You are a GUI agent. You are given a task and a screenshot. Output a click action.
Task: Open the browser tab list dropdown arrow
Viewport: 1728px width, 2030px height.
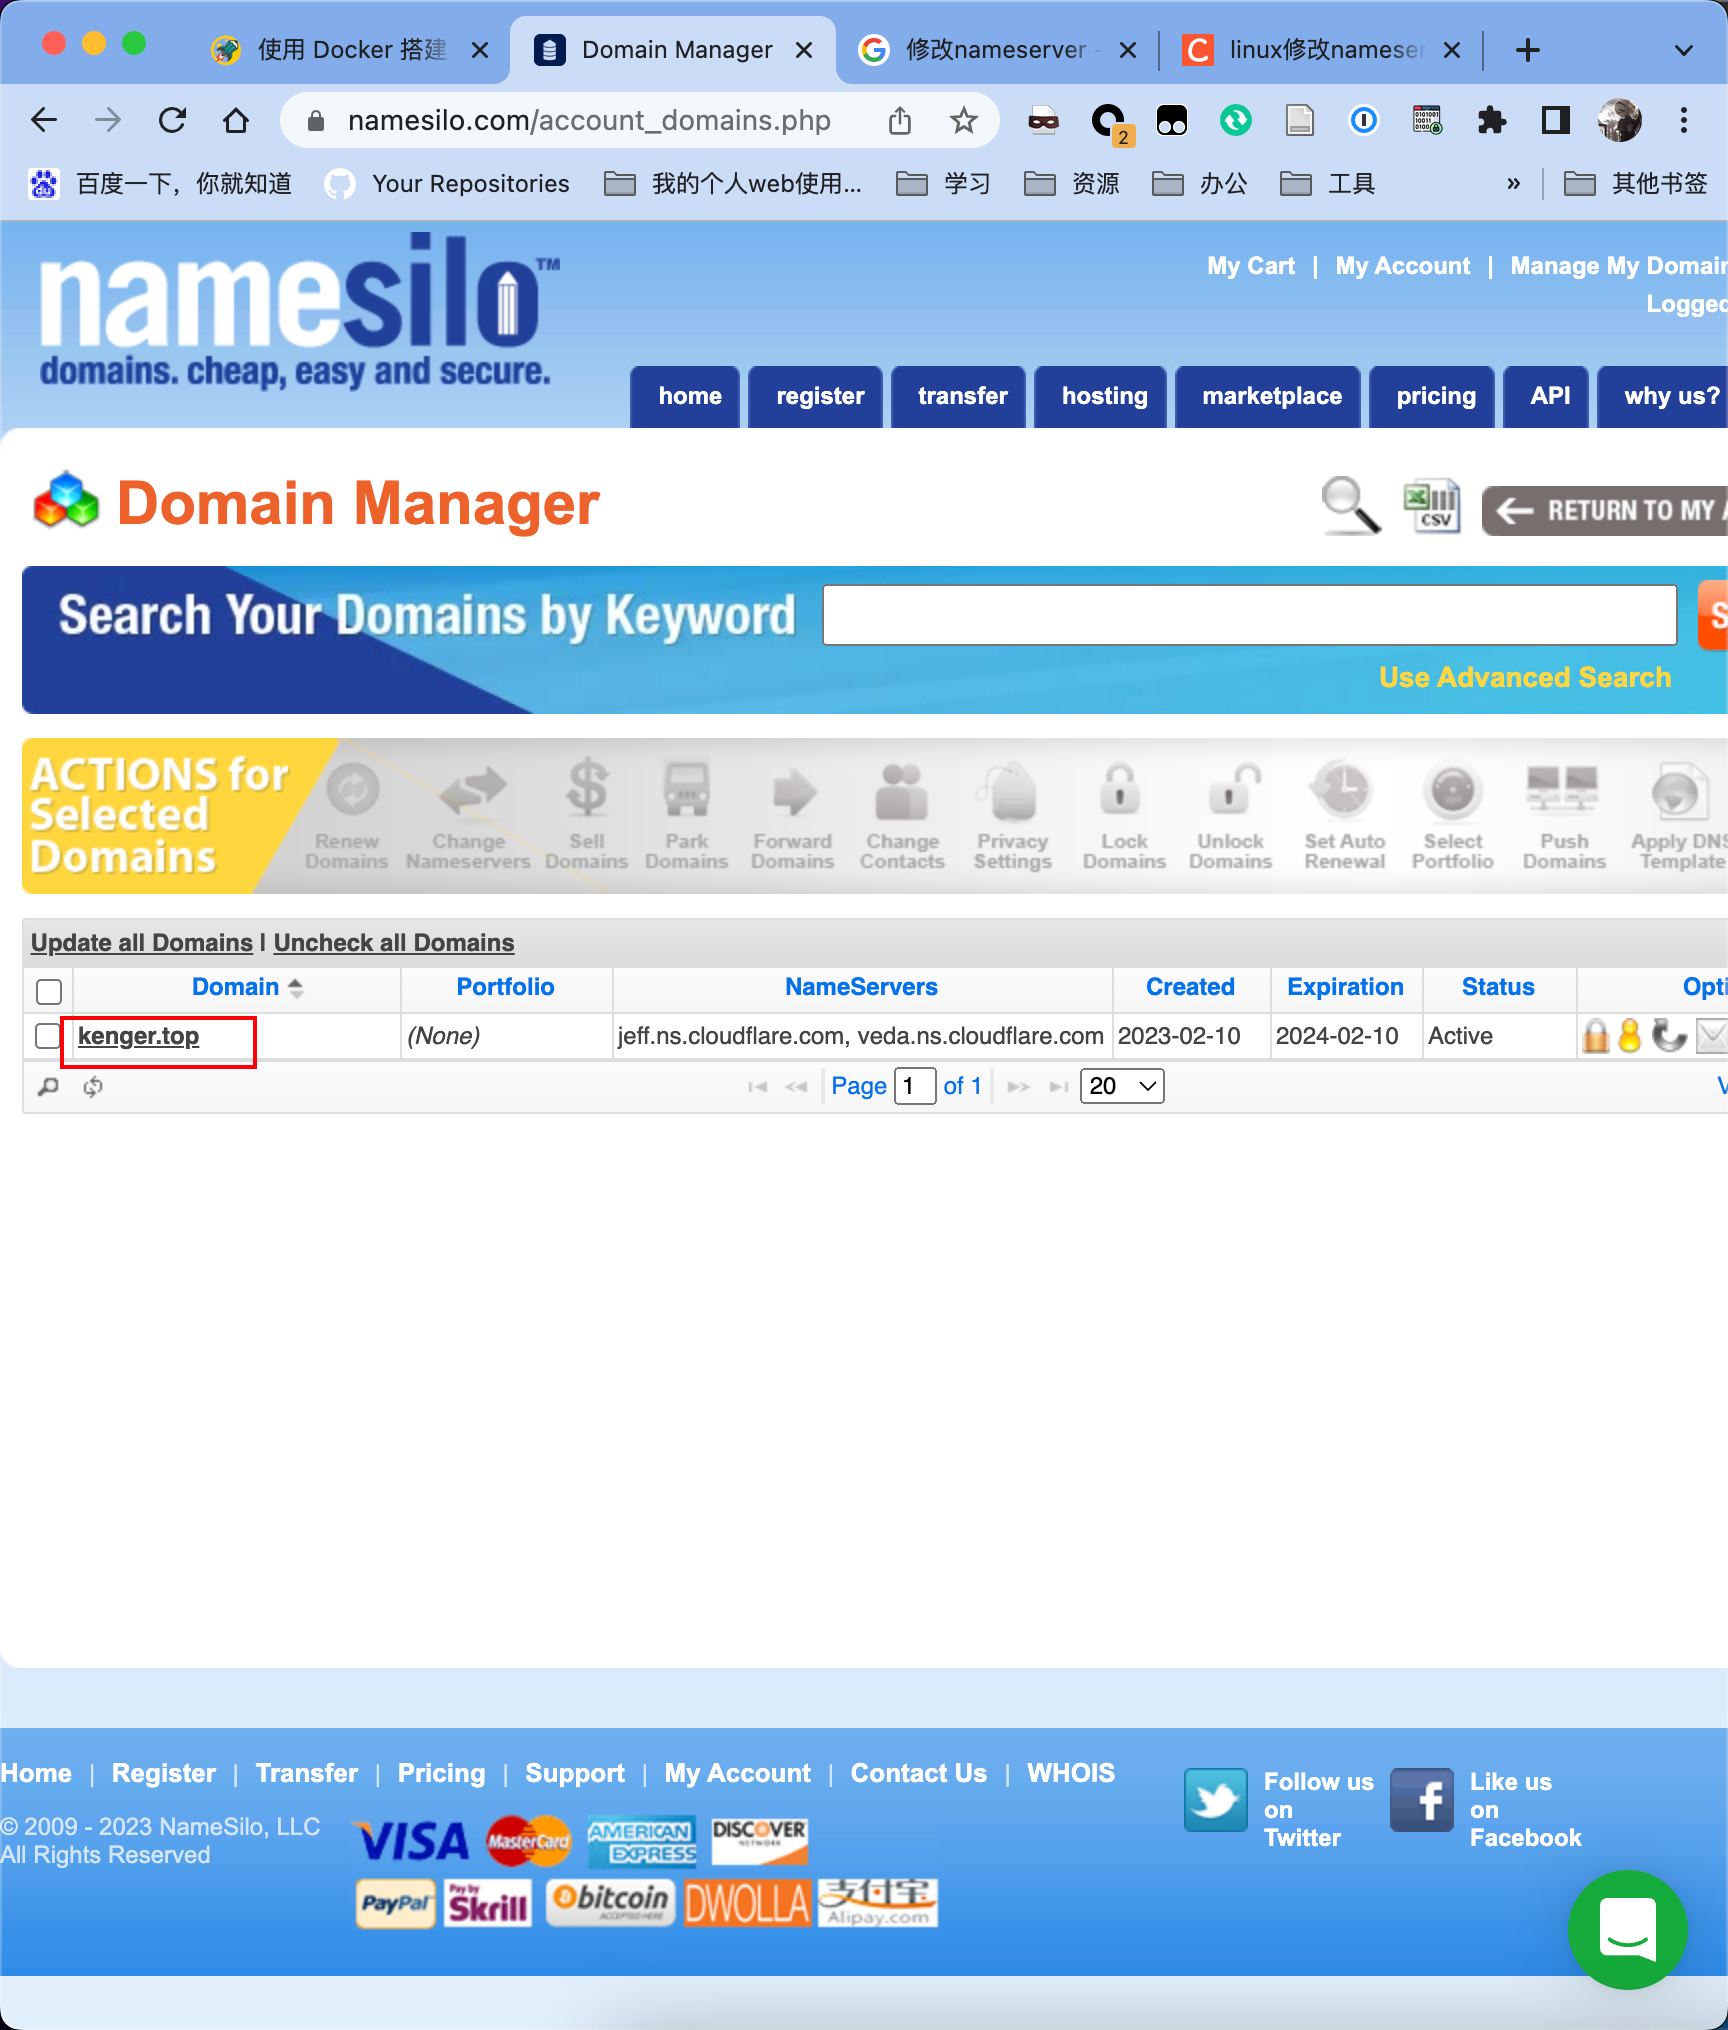[x=1684, y=50]
